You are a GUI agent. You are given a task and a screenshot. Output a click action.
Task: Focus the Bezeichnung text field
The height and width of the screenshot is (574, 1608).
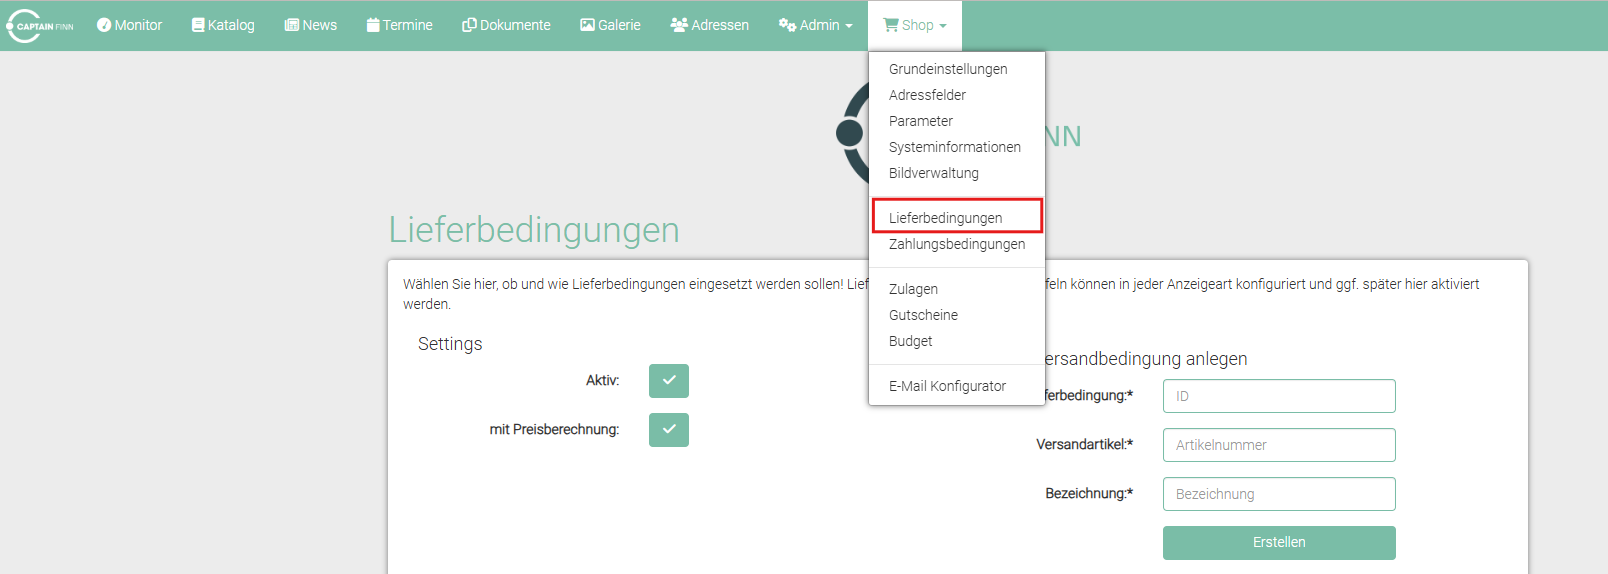(x=1278, y=494)
